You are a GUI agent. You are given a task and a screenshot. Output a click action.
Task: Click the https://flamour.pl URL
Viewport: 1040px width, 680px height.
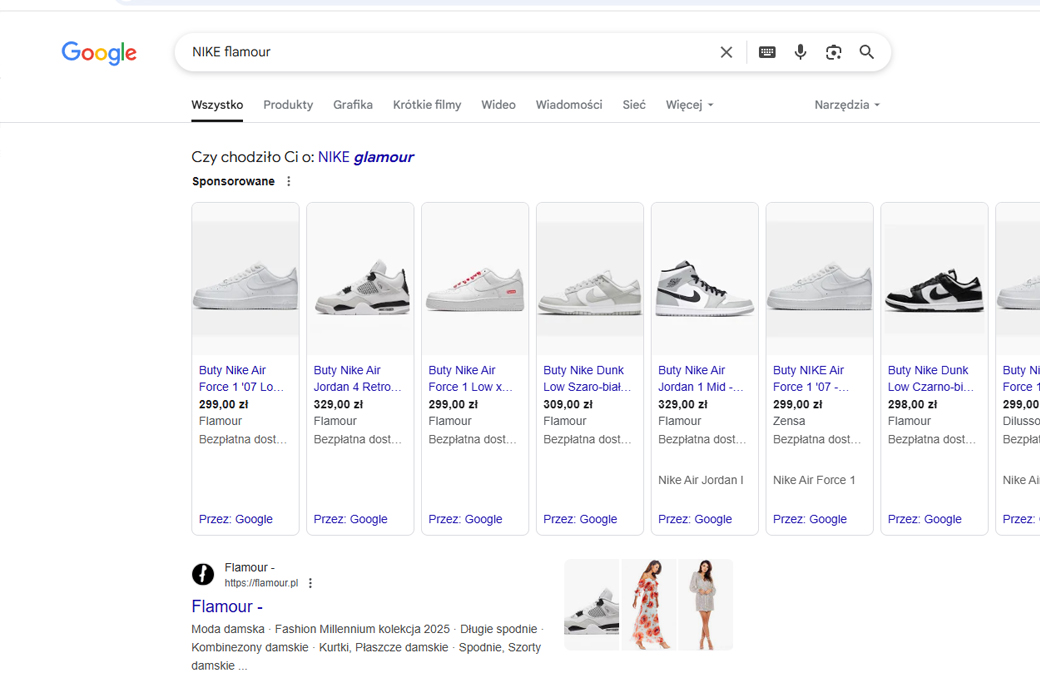tap(261, 583)
